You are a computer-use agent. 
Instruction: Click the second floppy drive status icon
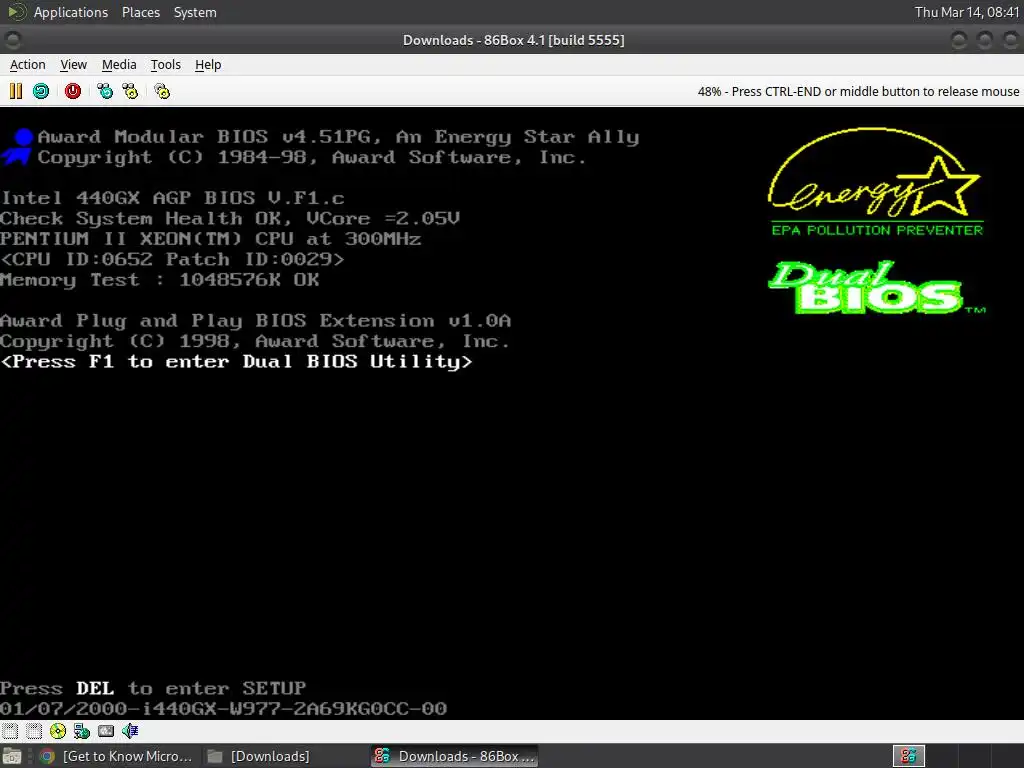click(x=34, y=731)
